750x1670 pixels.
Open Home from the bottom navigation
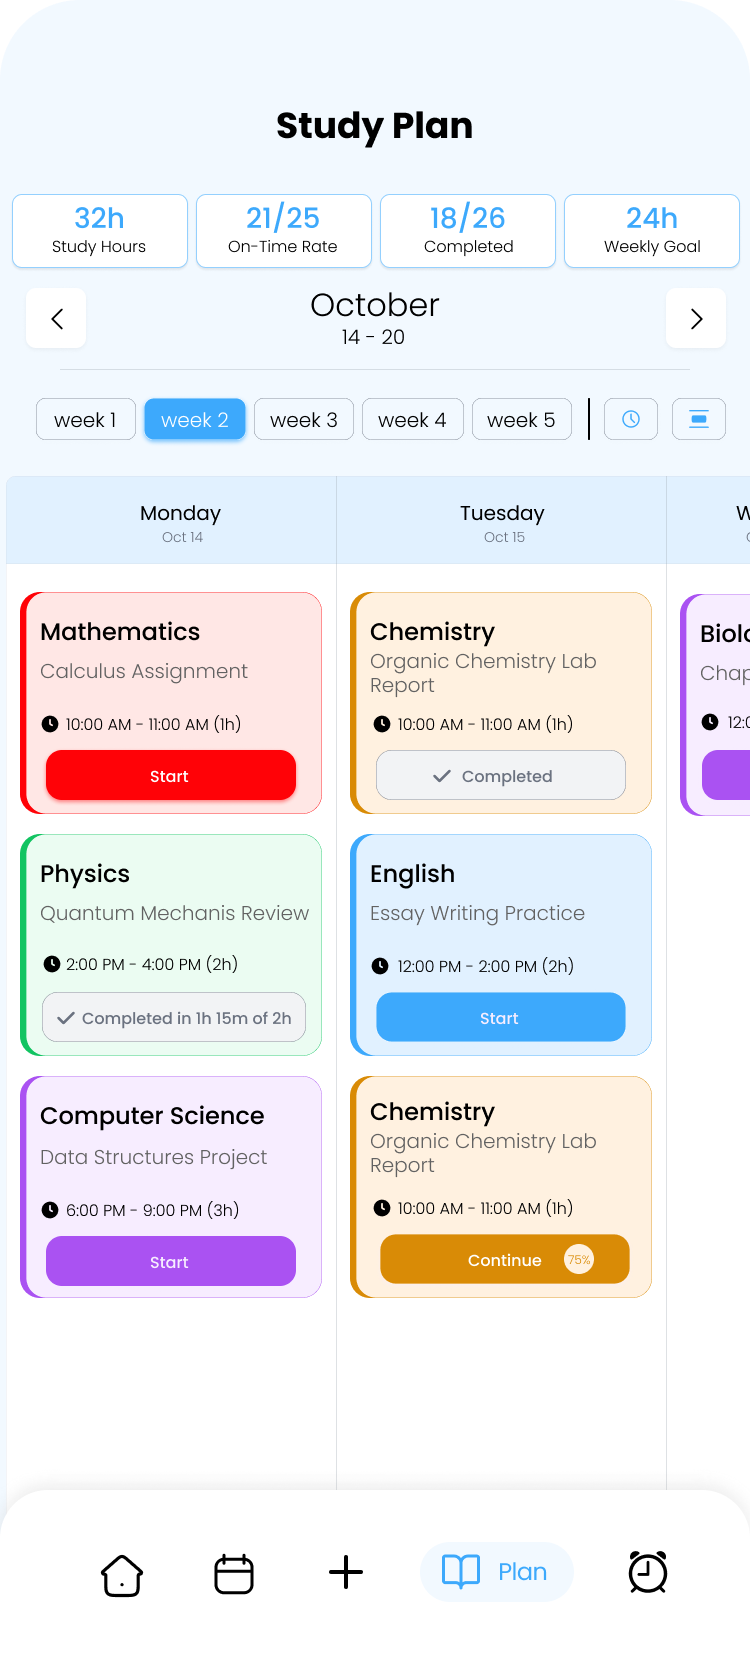coord(121,1573)
